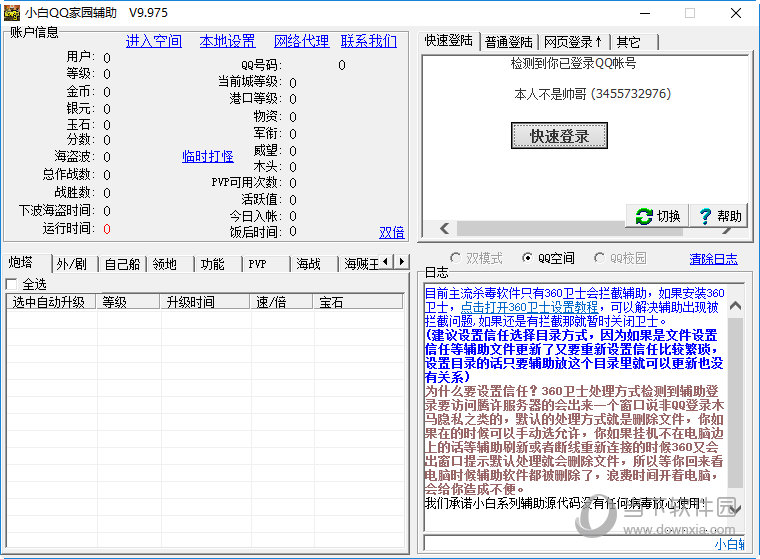Open the 普通登陆 tab
Viewport: 760px width, 559px height.
(x=509, y=43)
